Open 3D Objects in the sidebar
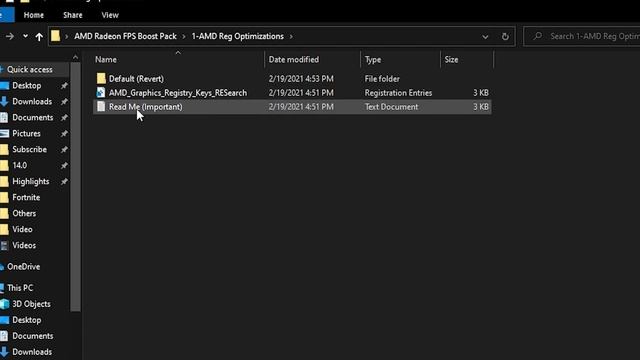Screen dimensions: 640x360 (x=31, y=304)
